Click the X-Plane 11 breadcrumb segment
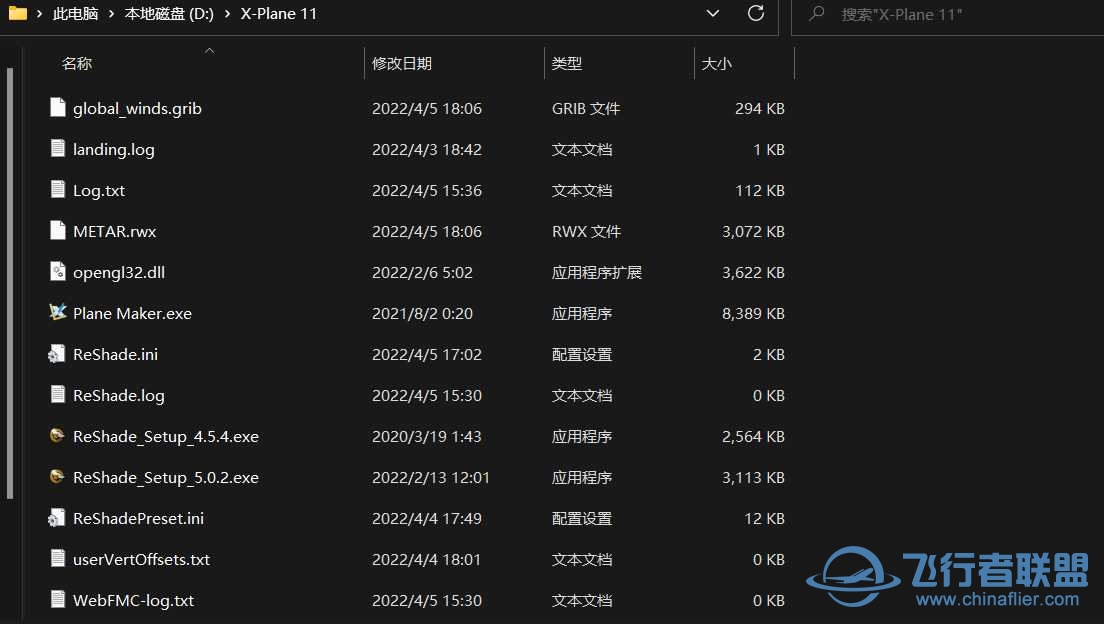 279,13
